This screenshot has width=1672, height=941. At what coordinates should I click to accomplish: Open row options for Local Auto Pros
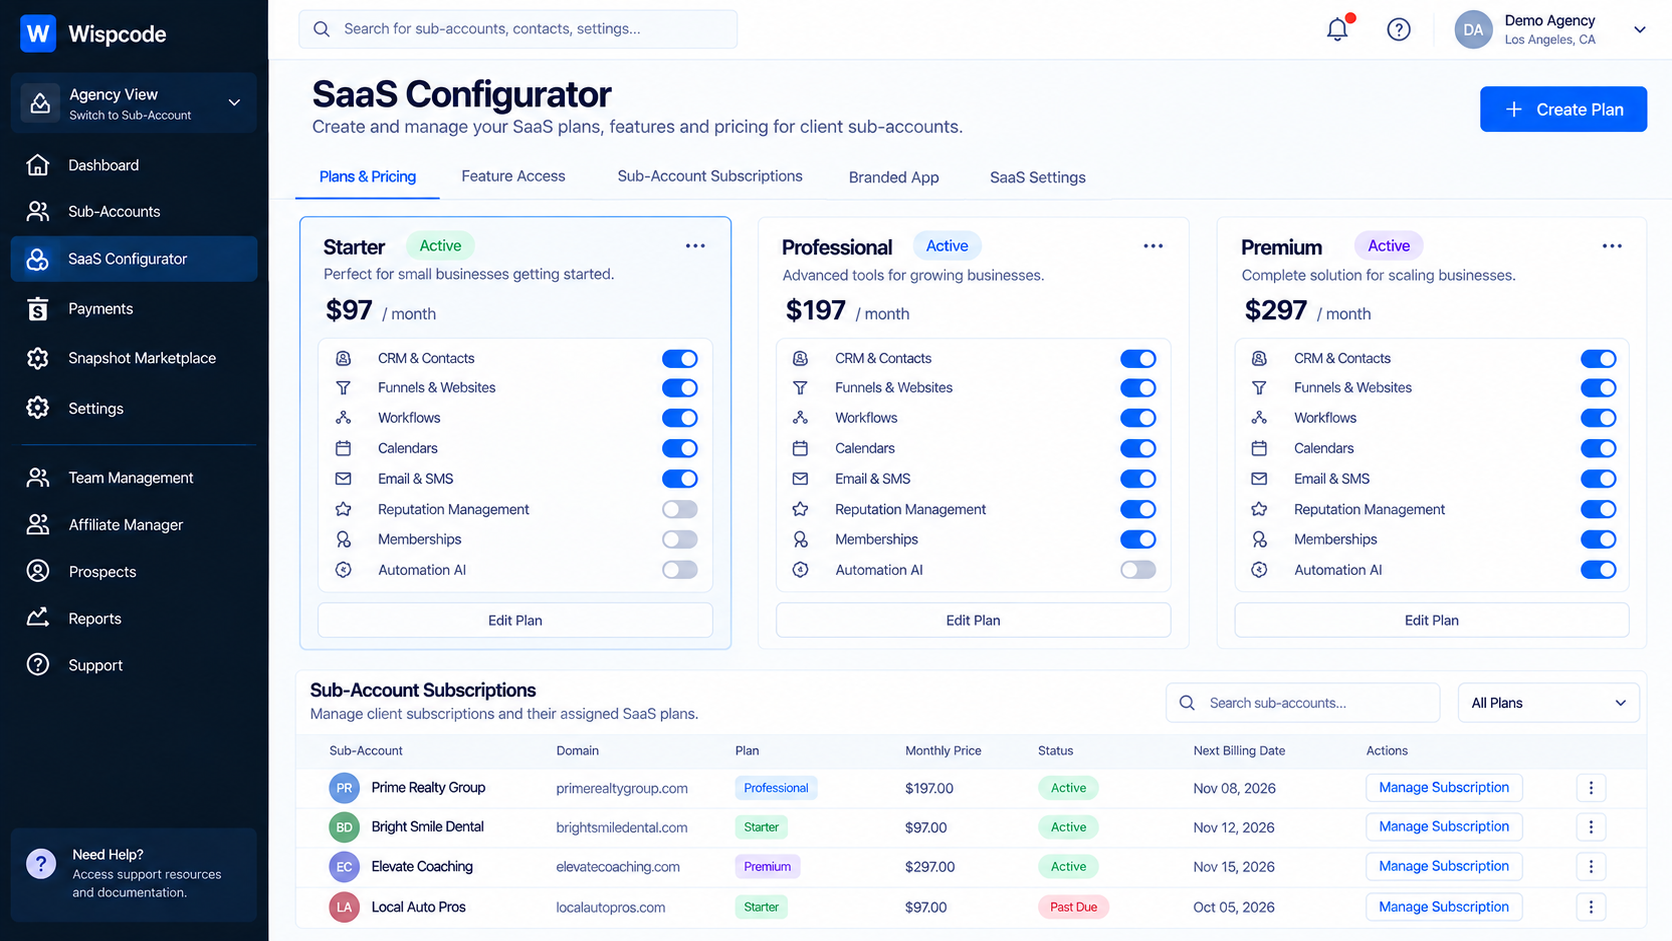click(1591, 907)
